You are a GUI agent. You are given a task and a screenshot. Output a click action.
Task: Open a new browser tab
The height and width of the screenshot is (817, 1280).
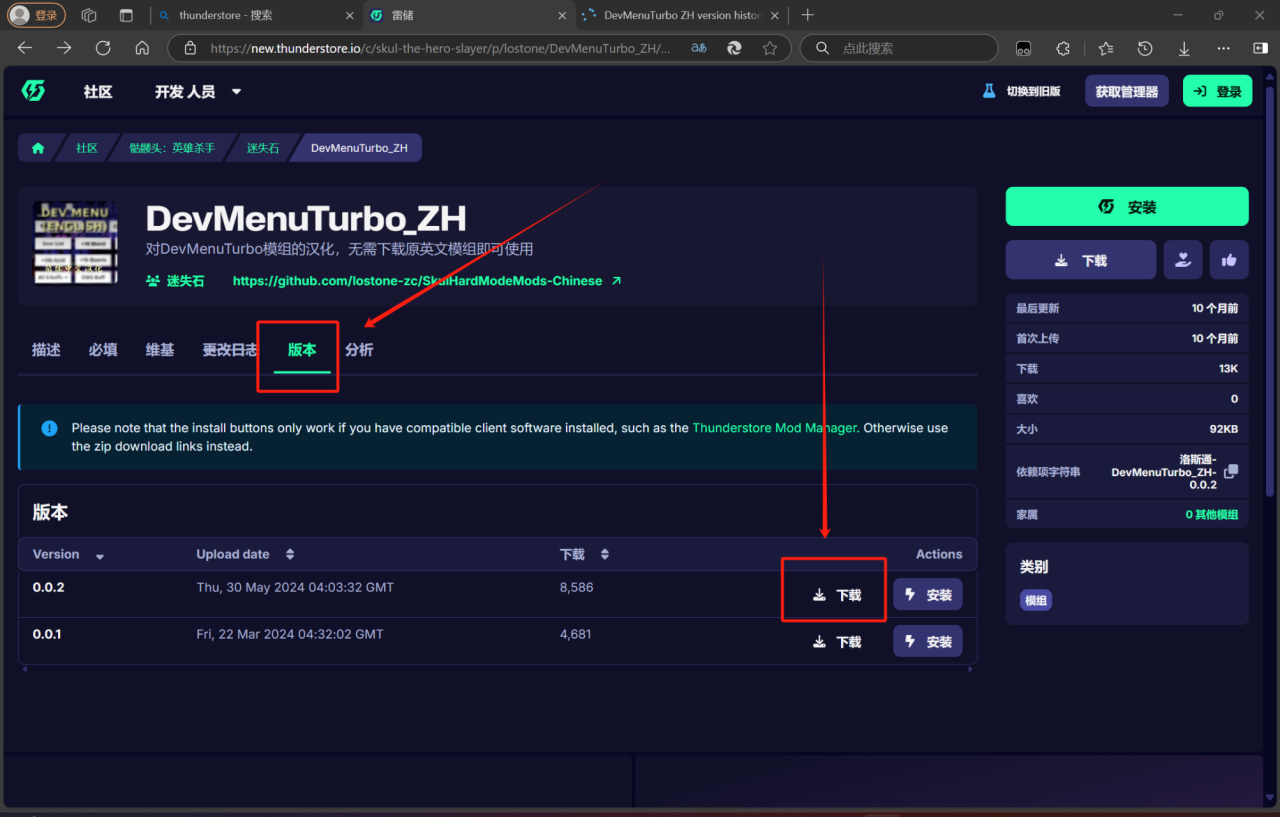pyautogui.click(x=808, y=15)
